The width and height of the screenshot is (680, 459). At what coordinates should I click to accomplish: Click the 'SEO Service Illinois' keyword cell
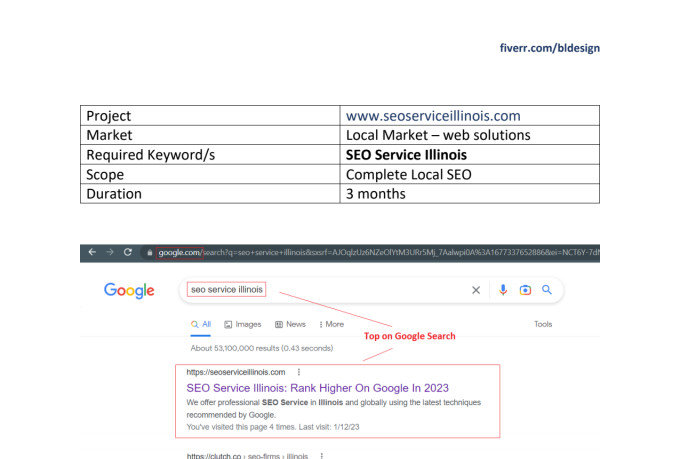470,155
